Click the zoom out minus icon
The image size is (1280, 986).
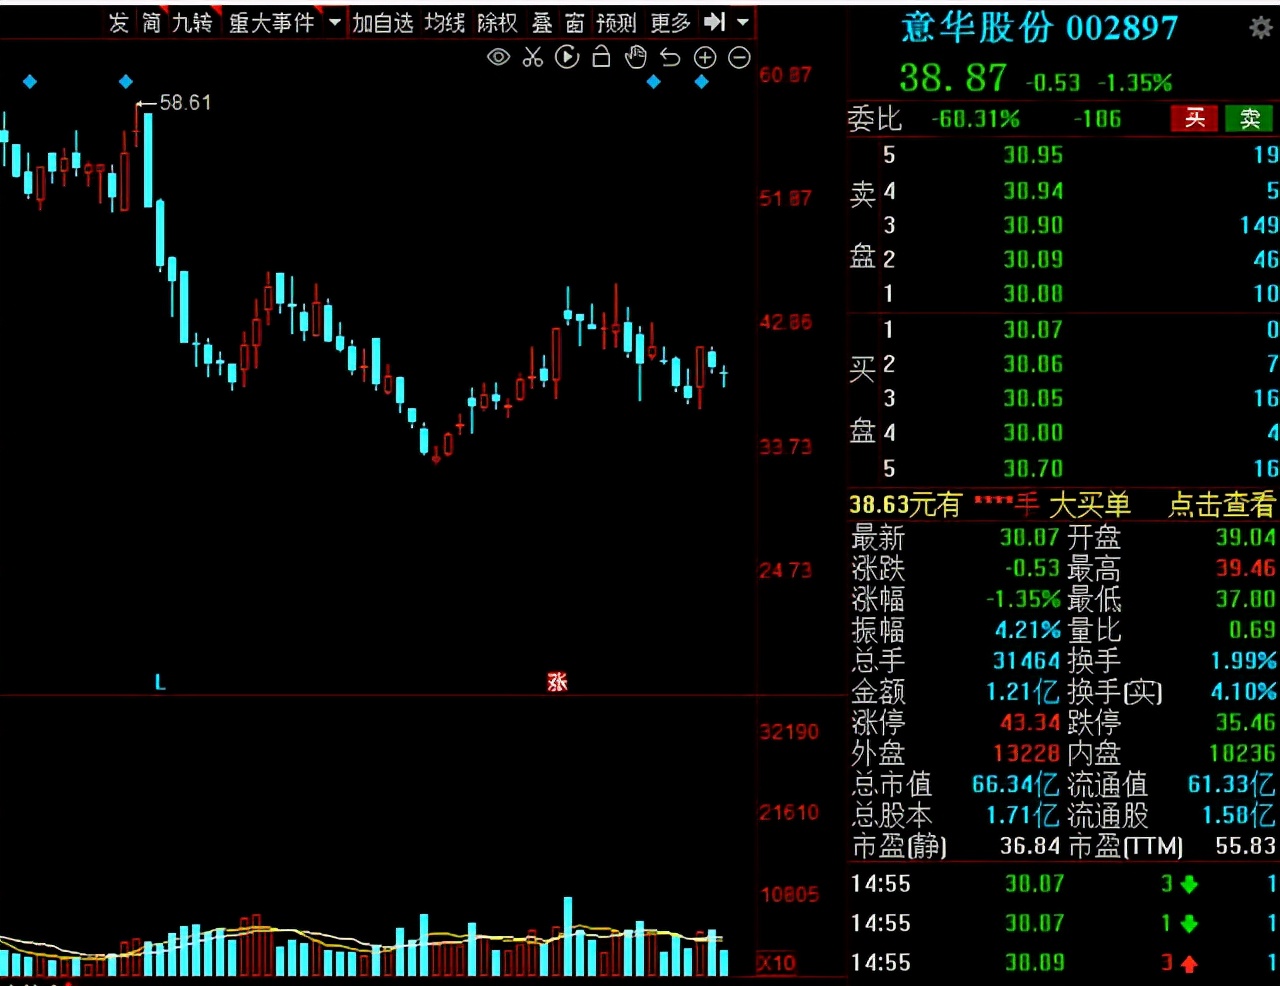[x=739, y=57]
